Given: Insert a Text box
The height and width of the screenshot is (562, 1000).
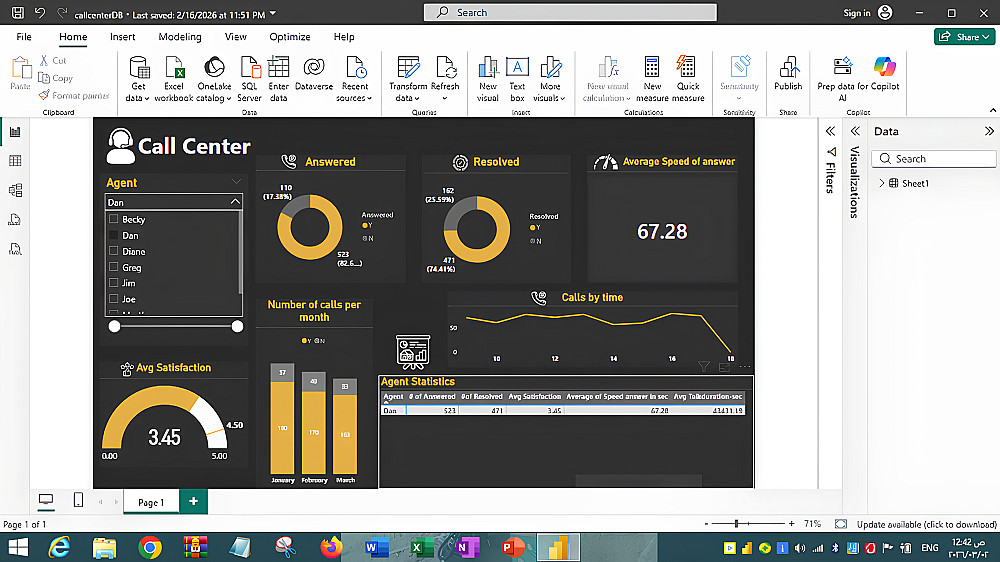Looking at the screenshot, I should click(517, 79).
